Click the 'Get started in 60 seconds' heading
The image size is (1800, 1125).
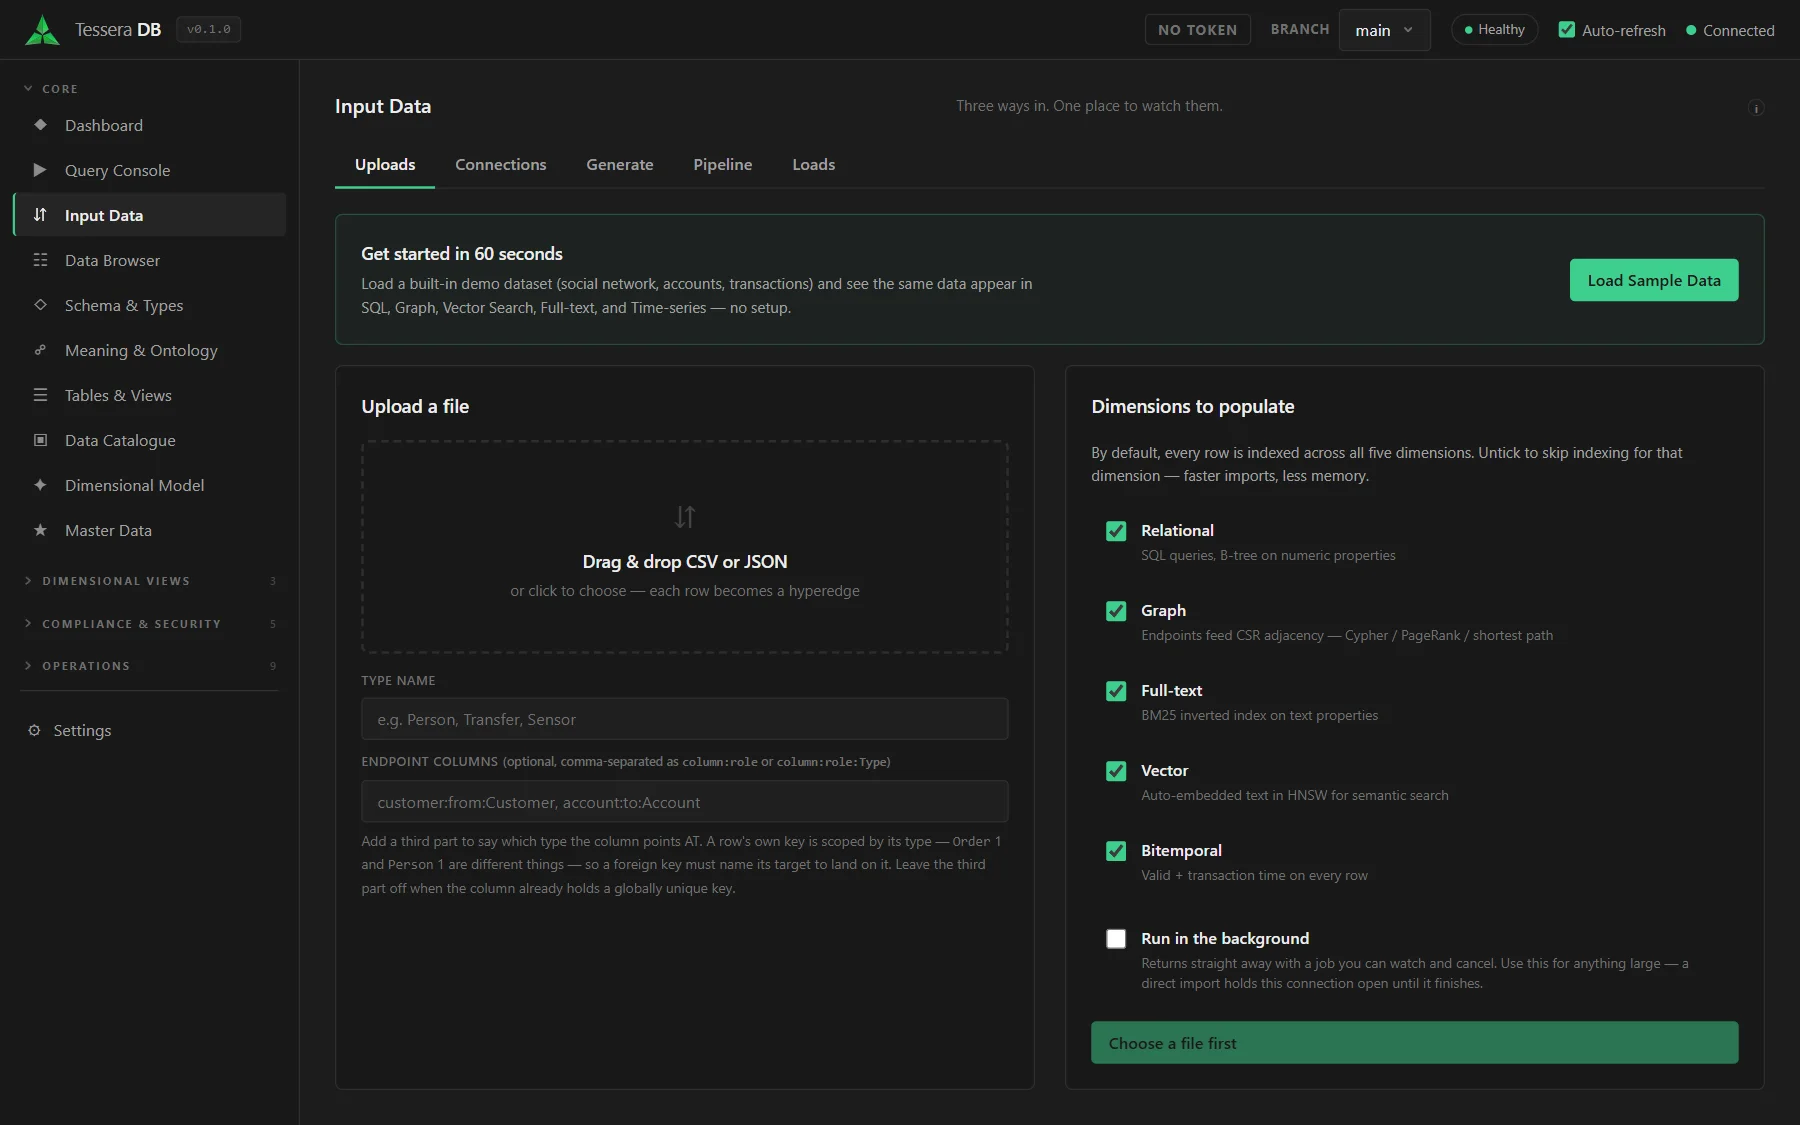461,254
